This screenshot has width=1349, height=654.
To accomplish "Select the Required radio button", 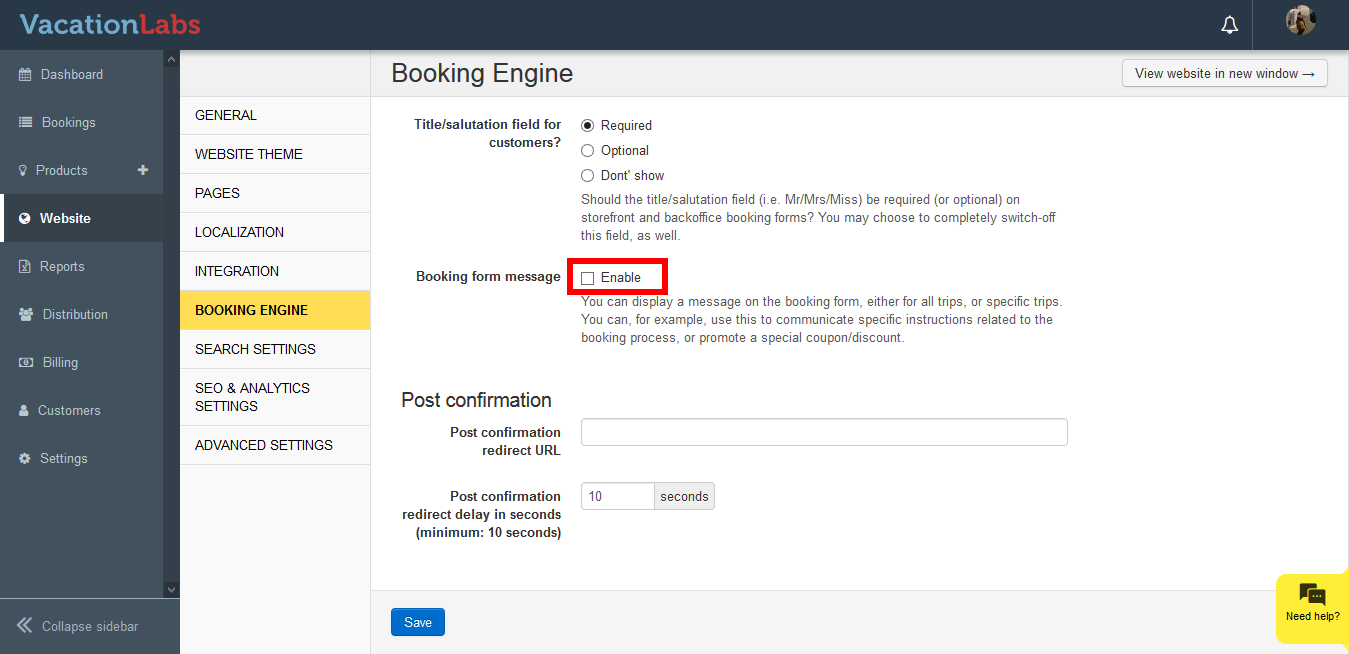I will point(588,126).
